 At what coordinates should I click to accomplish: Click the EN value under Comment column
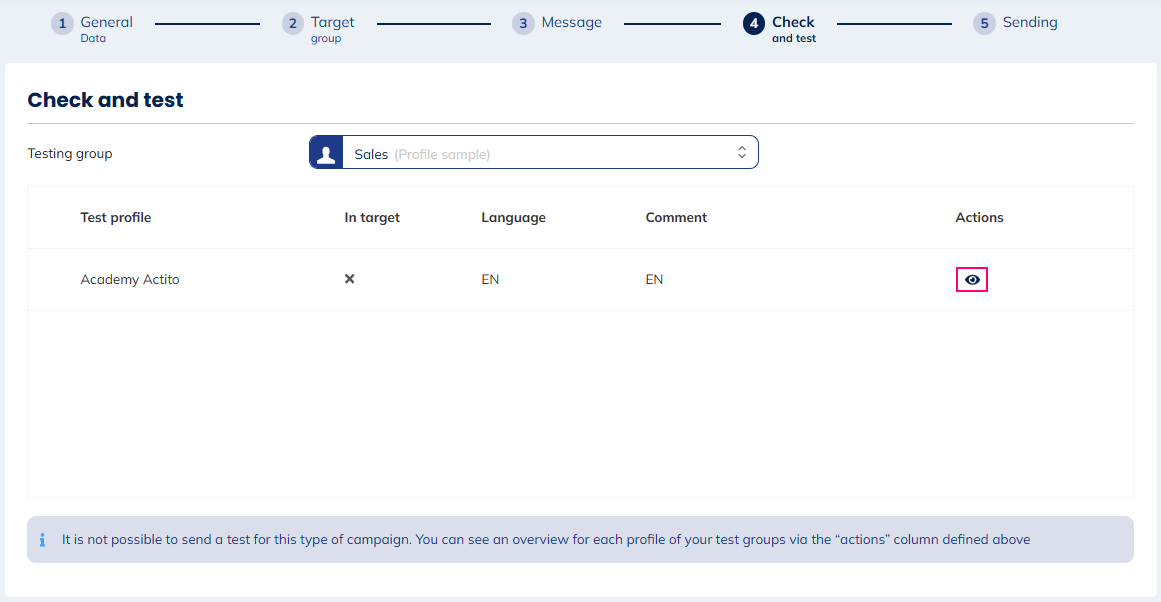[654, 280]
